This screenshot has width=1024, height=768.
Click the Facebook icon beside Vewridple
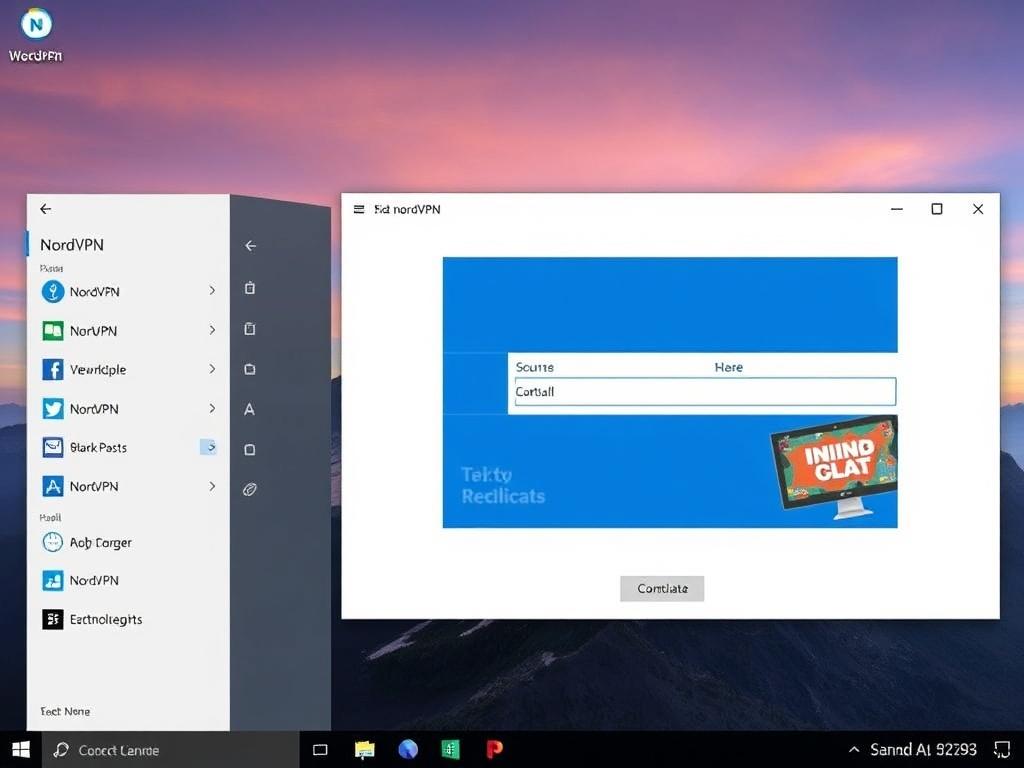tap(53, 369)
